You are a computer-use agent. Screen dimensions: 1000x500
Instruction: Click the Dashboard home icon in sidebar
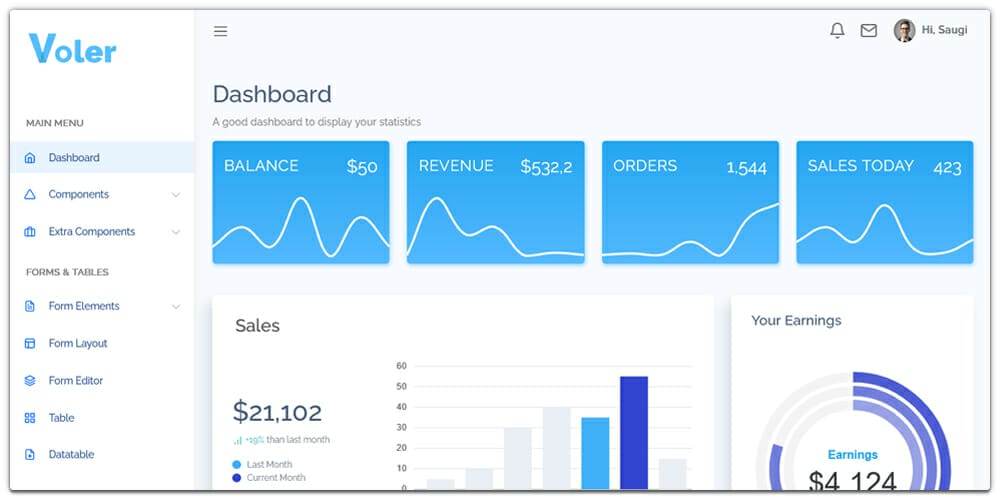point(29,158)
